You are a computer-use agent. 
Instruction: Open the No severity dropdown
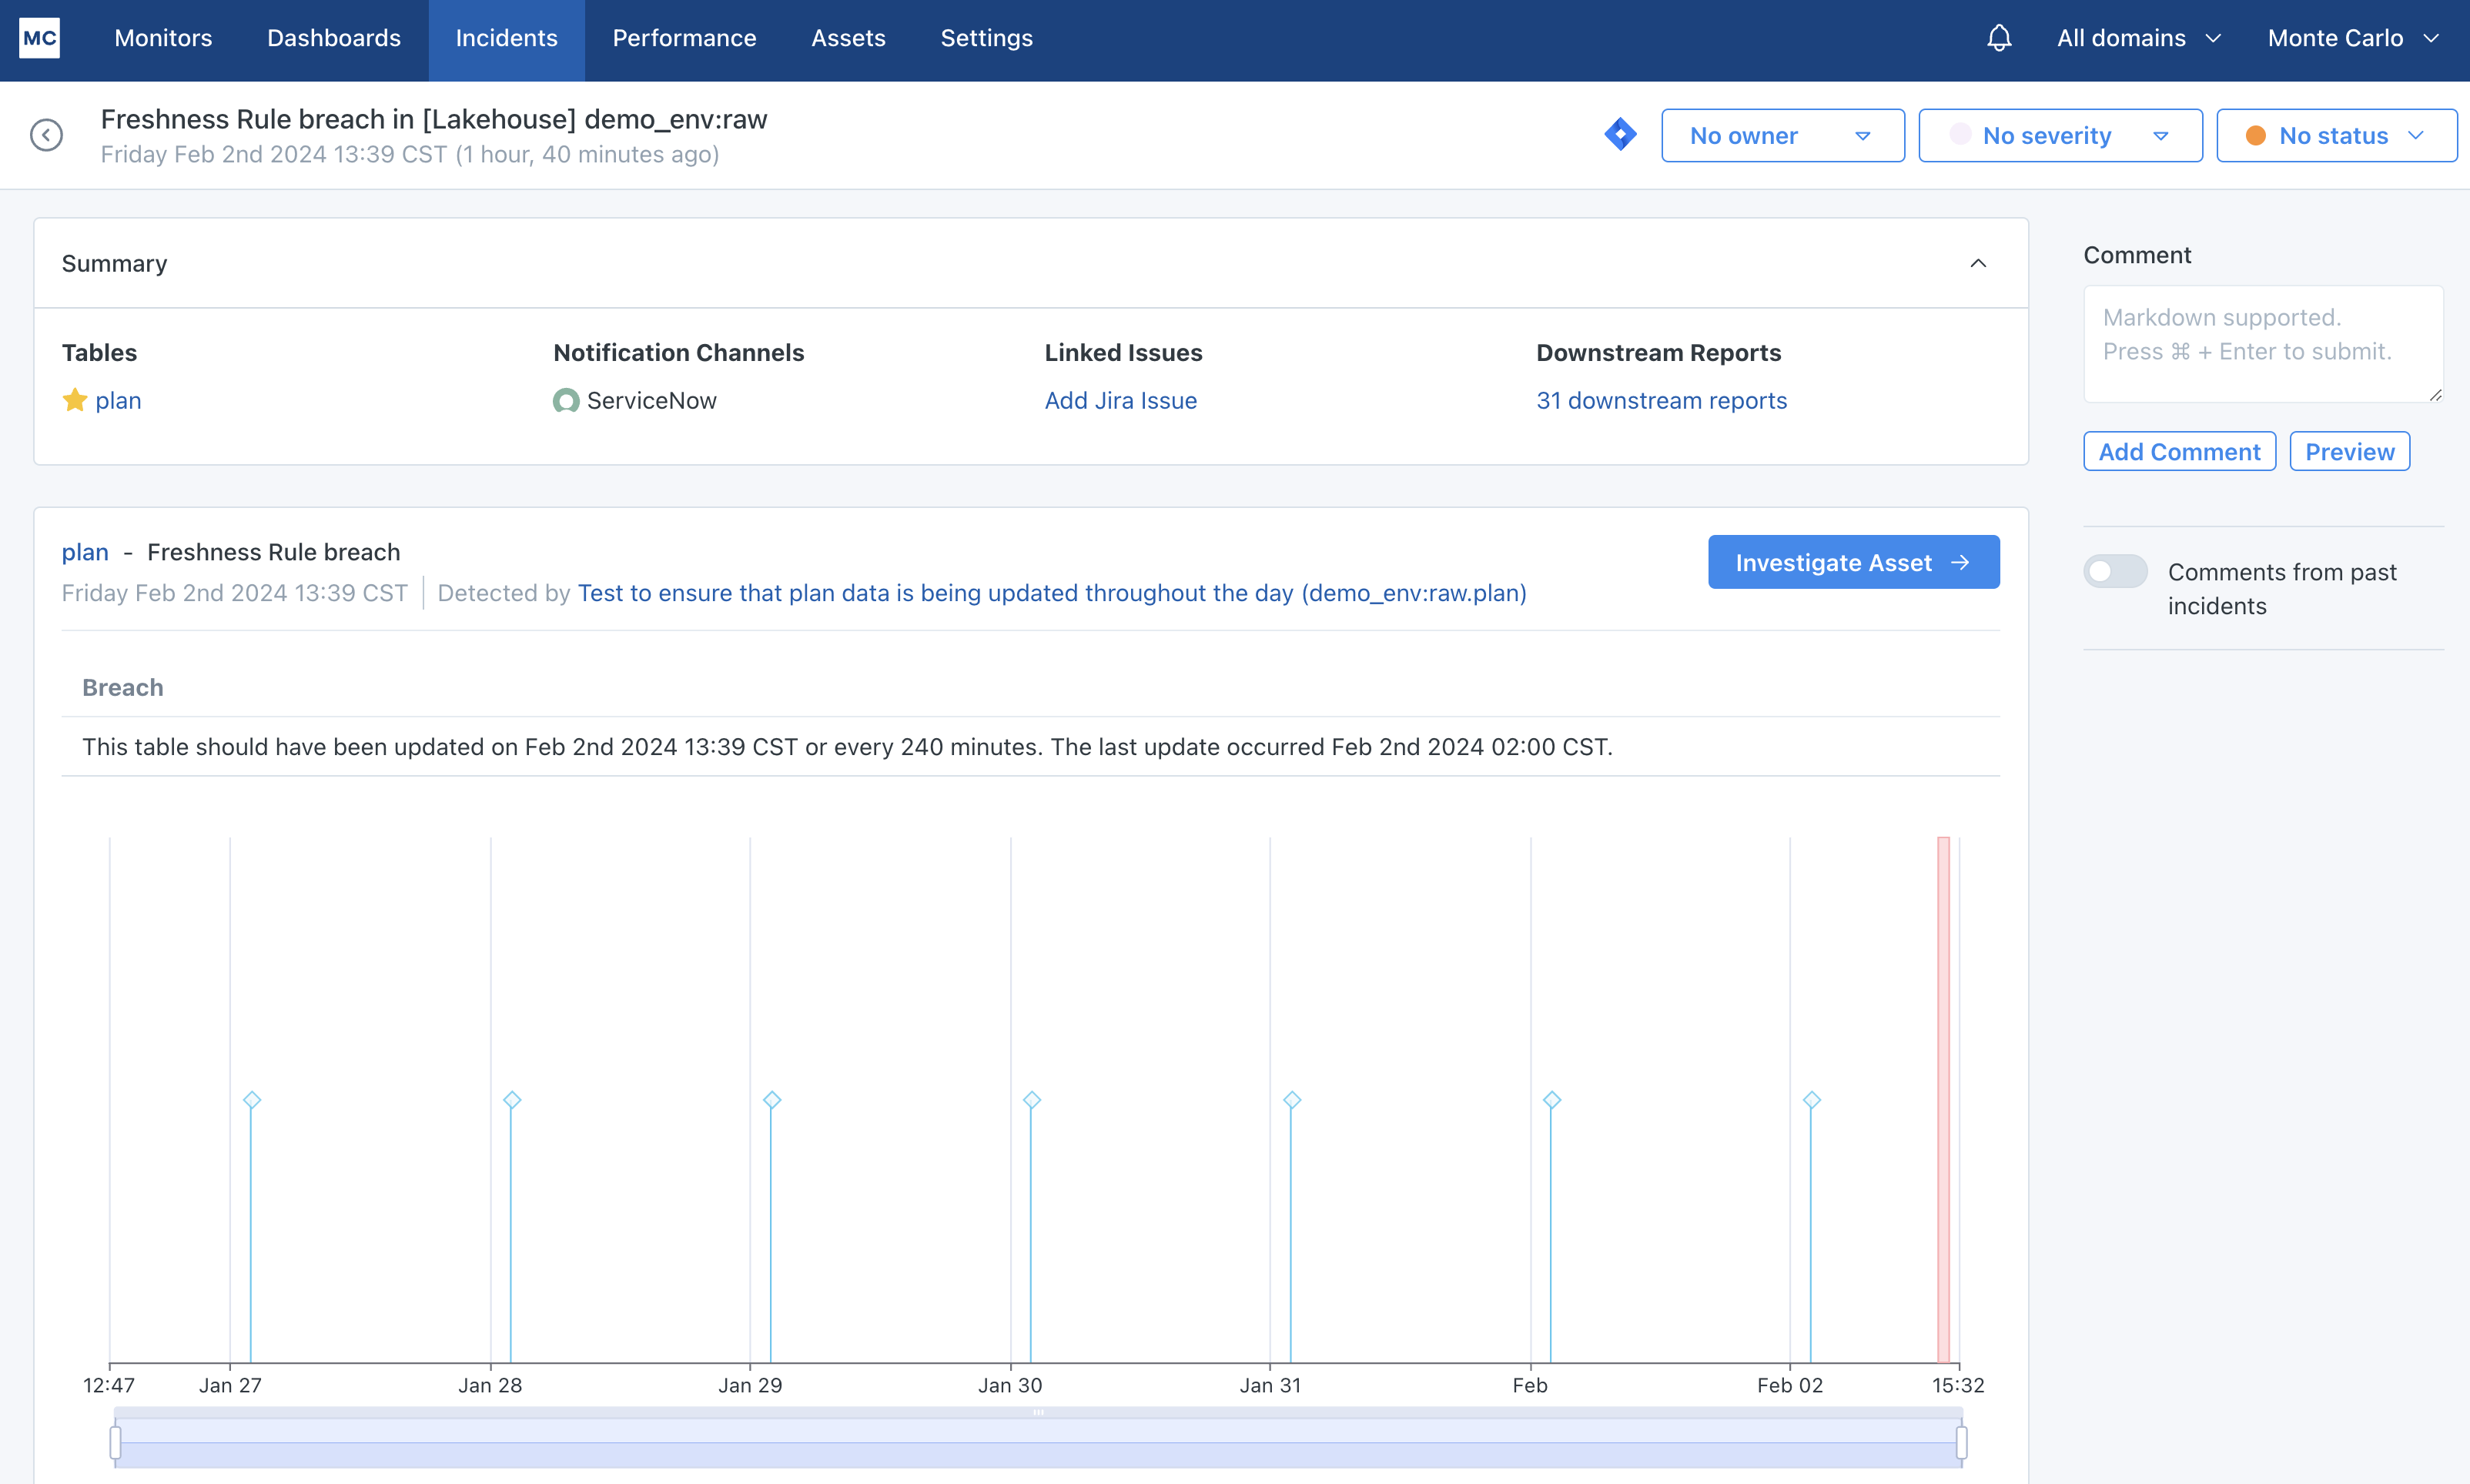click(2060, 136)
